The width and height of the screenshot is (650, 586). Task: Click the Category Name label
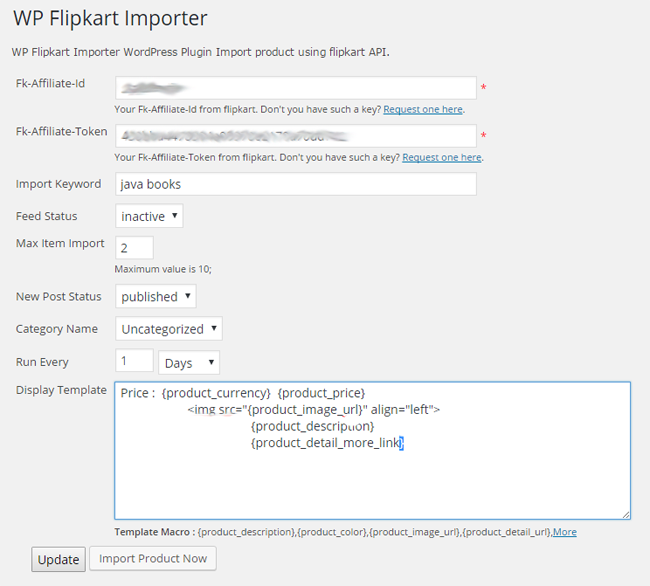(x=56, y=329)
